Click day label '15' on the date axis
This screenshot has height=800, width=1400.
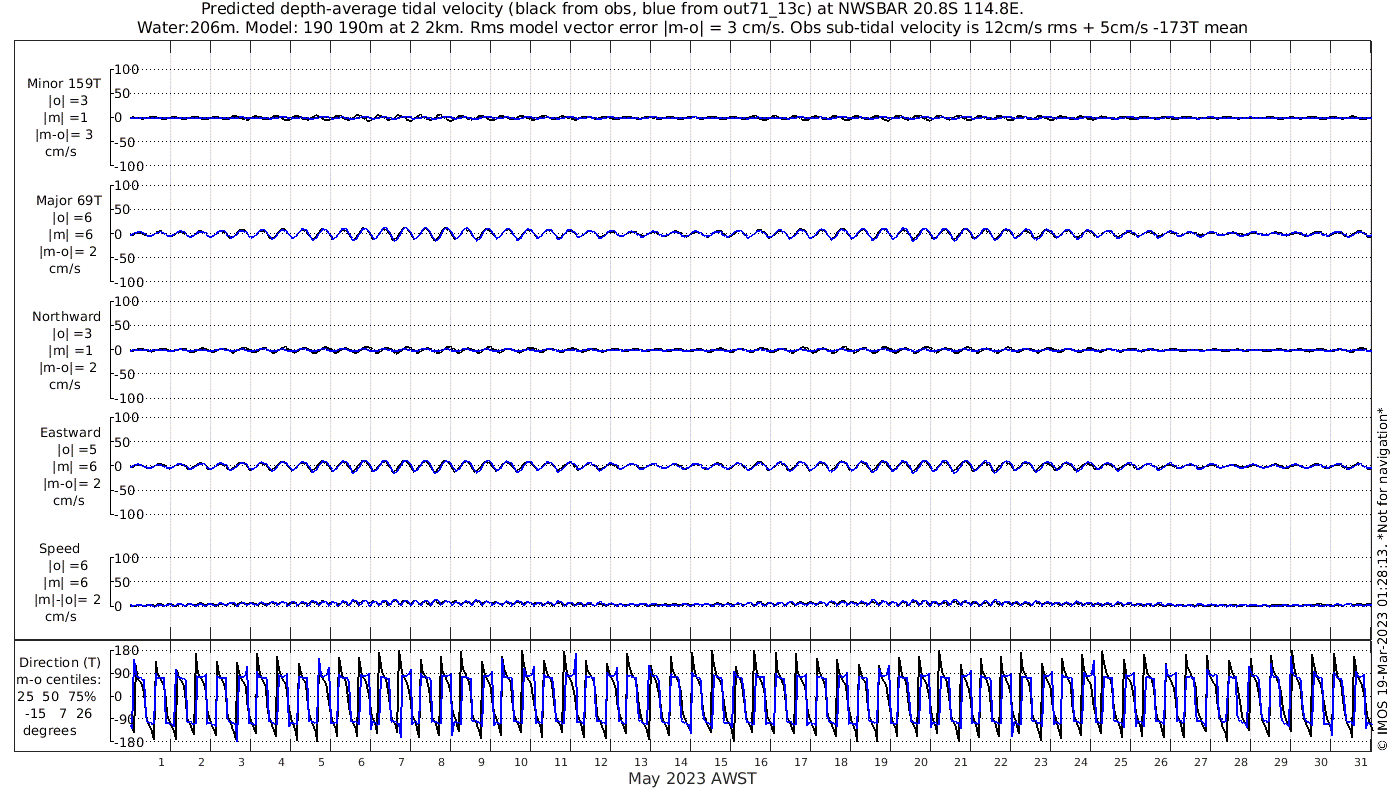pyautogui.click(x=721, y=762)
